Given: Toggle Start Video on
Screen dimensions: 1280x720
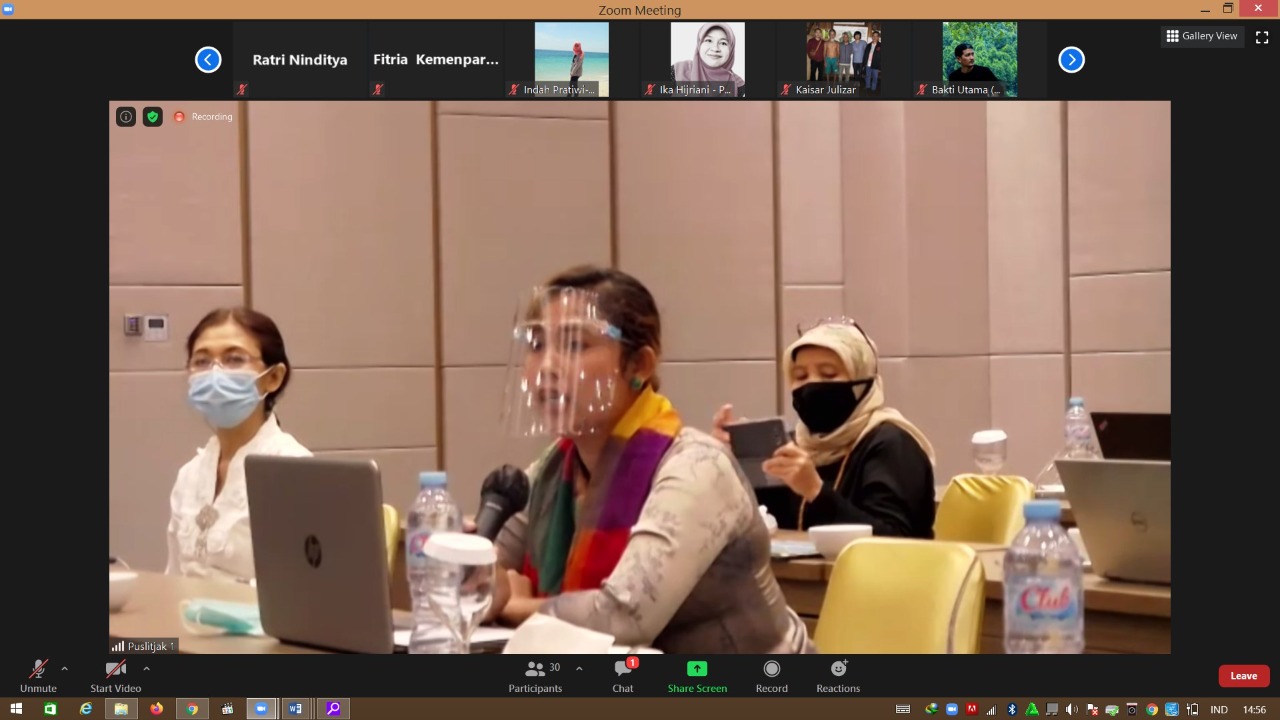Looking at the screenshot, I should pos(116,675).
